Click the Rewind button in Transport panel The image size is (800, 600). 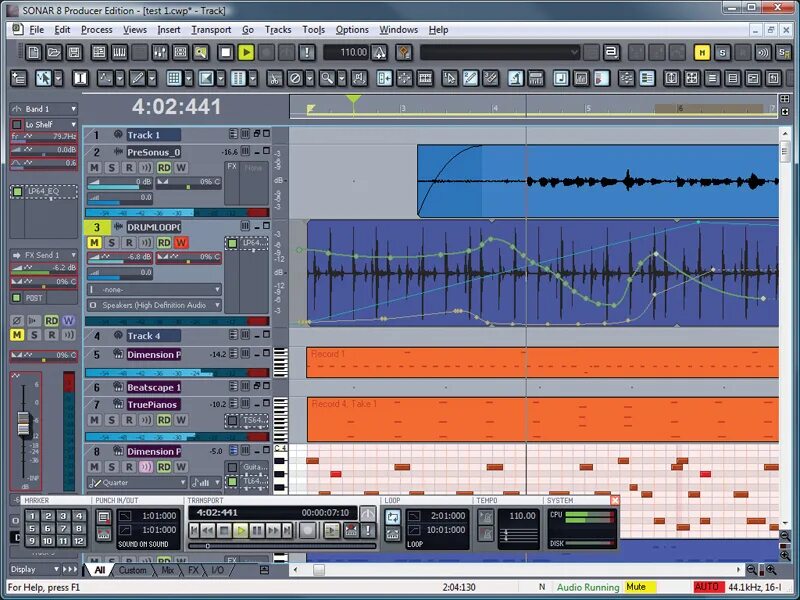208,531
